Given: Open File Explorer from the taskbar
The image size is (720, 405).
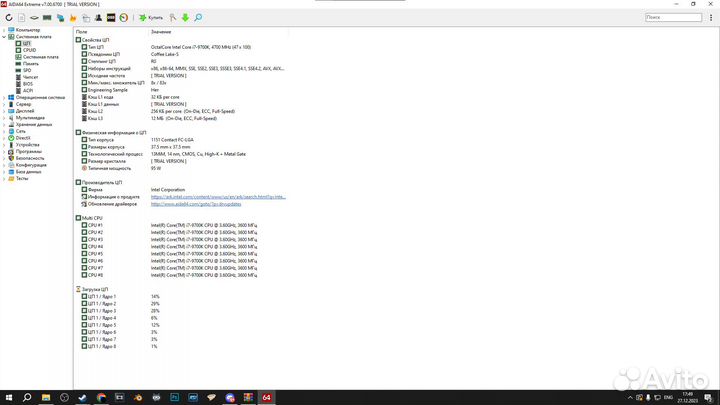Looking at the screenshot, I should coord(46,397).
